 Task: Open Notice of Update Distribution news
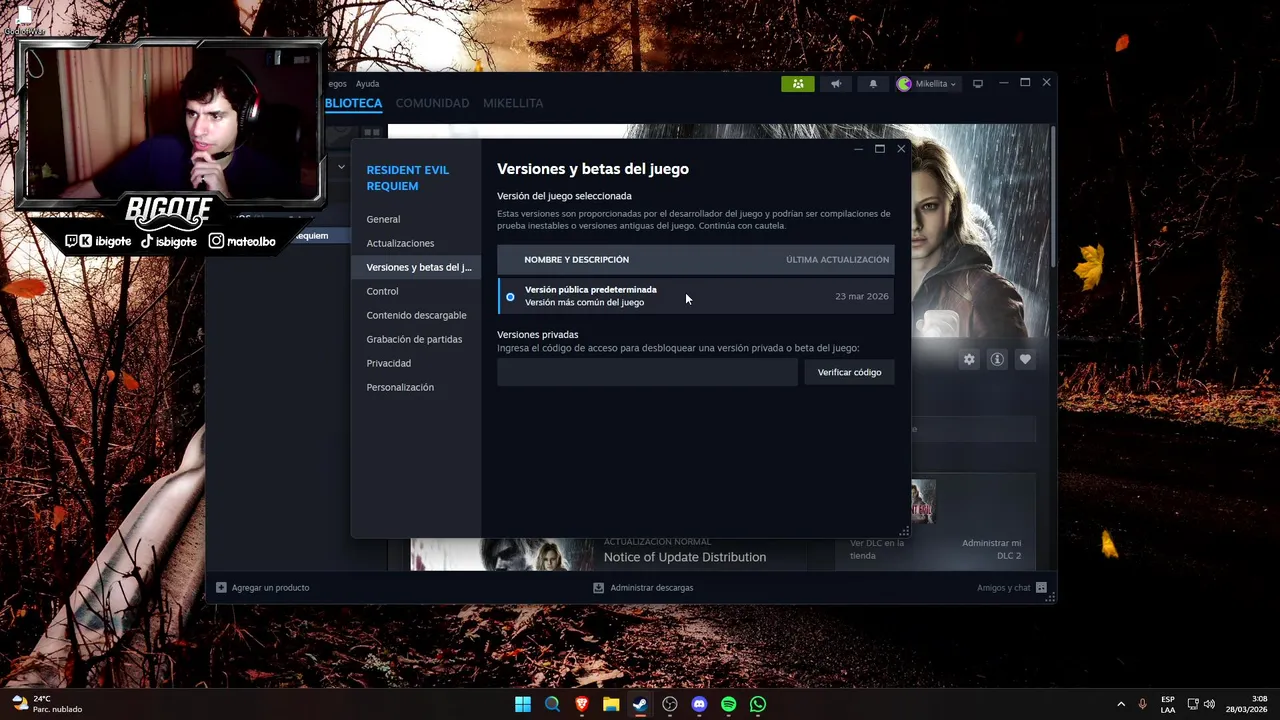(685, 557)
